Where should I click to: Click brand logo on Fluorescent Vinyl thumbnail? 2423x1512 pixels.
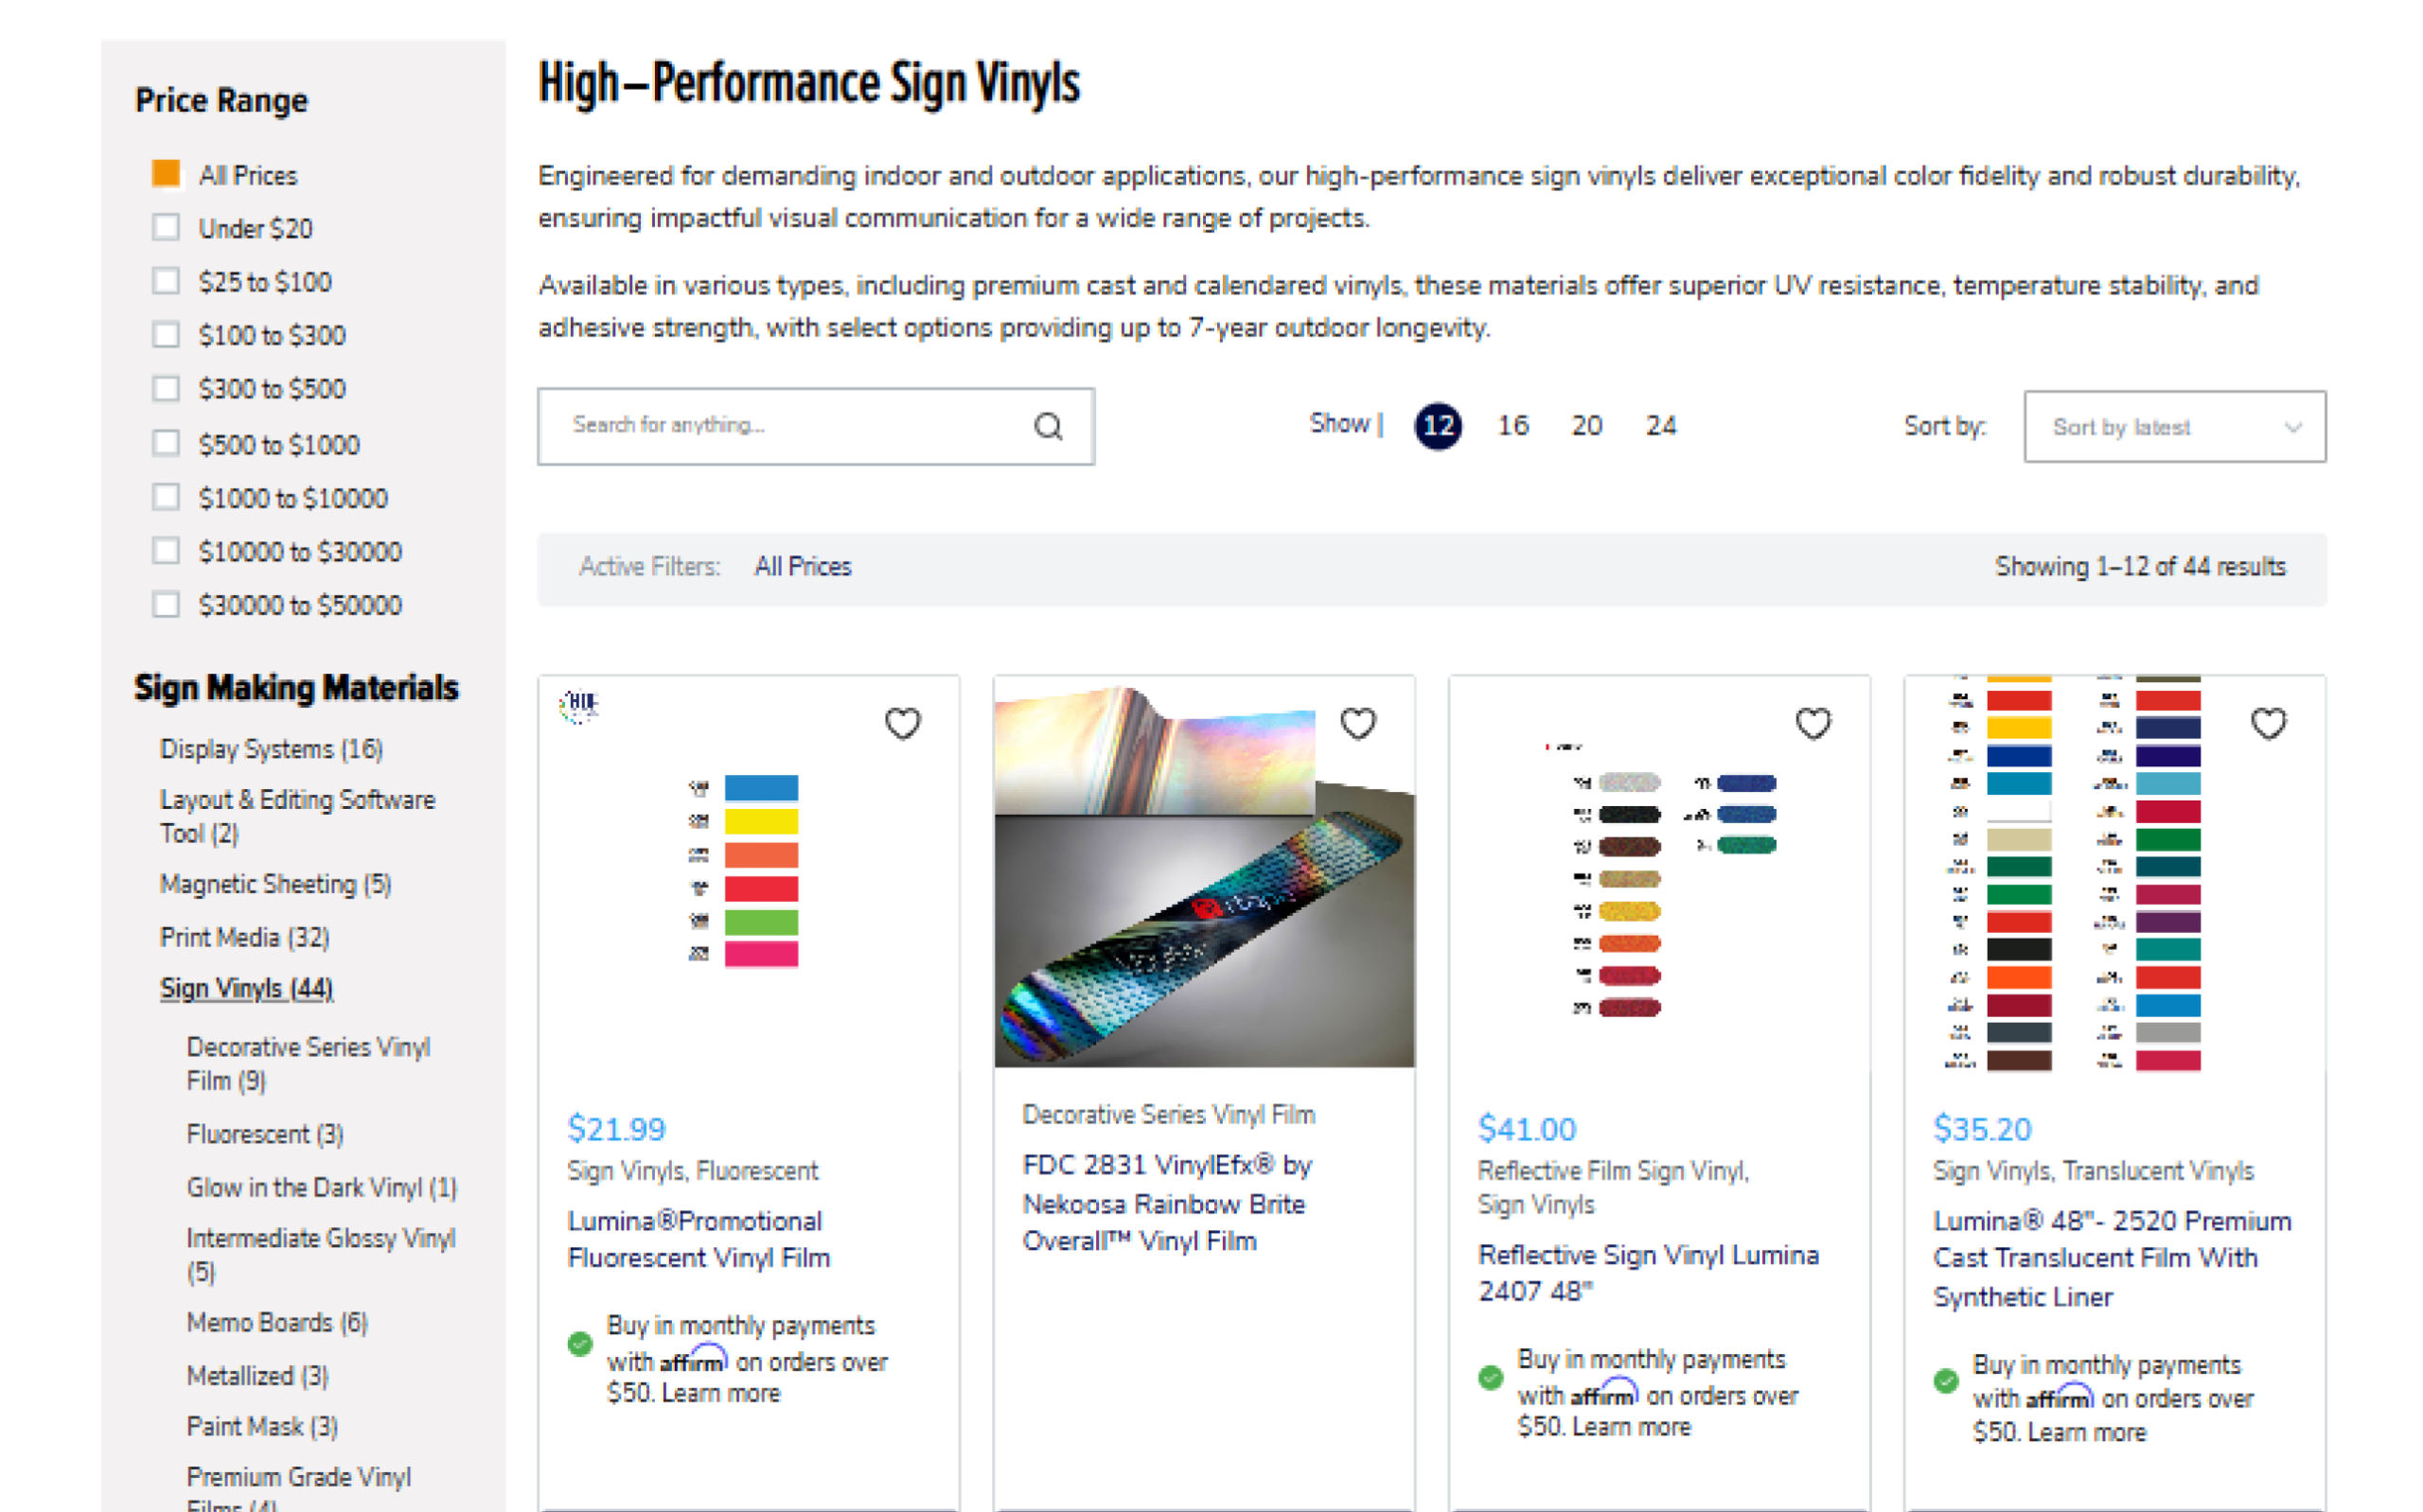tap(579, 704)
